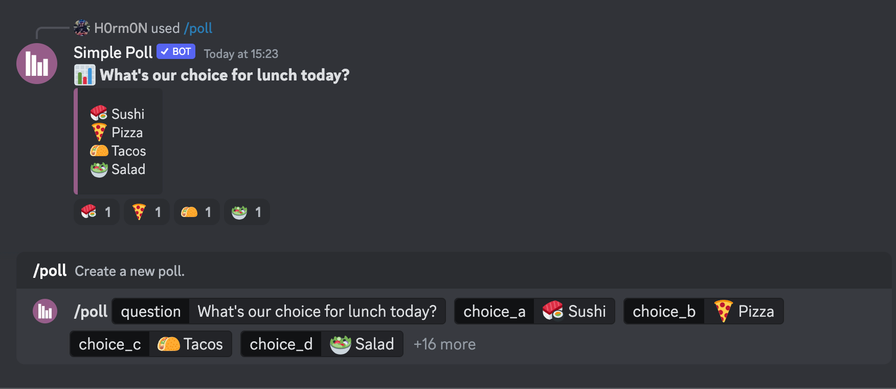Viewport: 896px width, 389px height.
Task: Click the Simple Poll bot avatar
Action: coord(37,63)
